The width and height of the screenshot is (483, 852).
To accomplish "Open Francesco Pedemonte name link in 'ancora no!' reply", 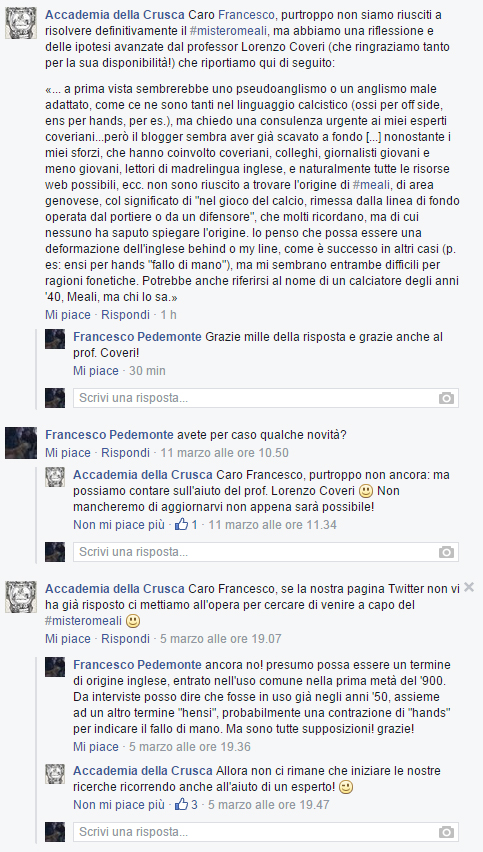I will pos(137,665).
